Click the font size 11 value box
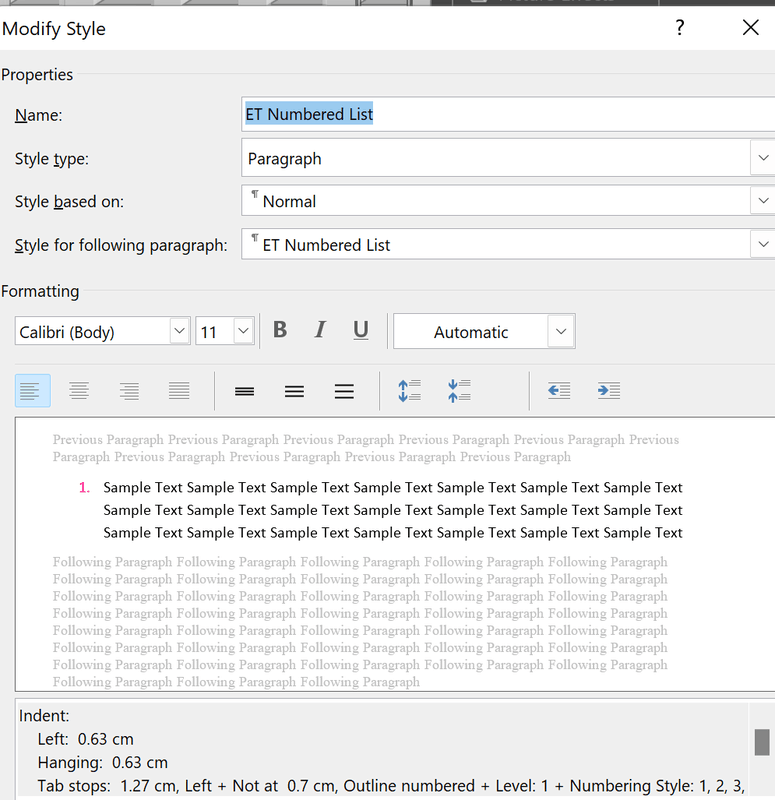This screenshot has width=775, height=800. (x=215, y=332)
